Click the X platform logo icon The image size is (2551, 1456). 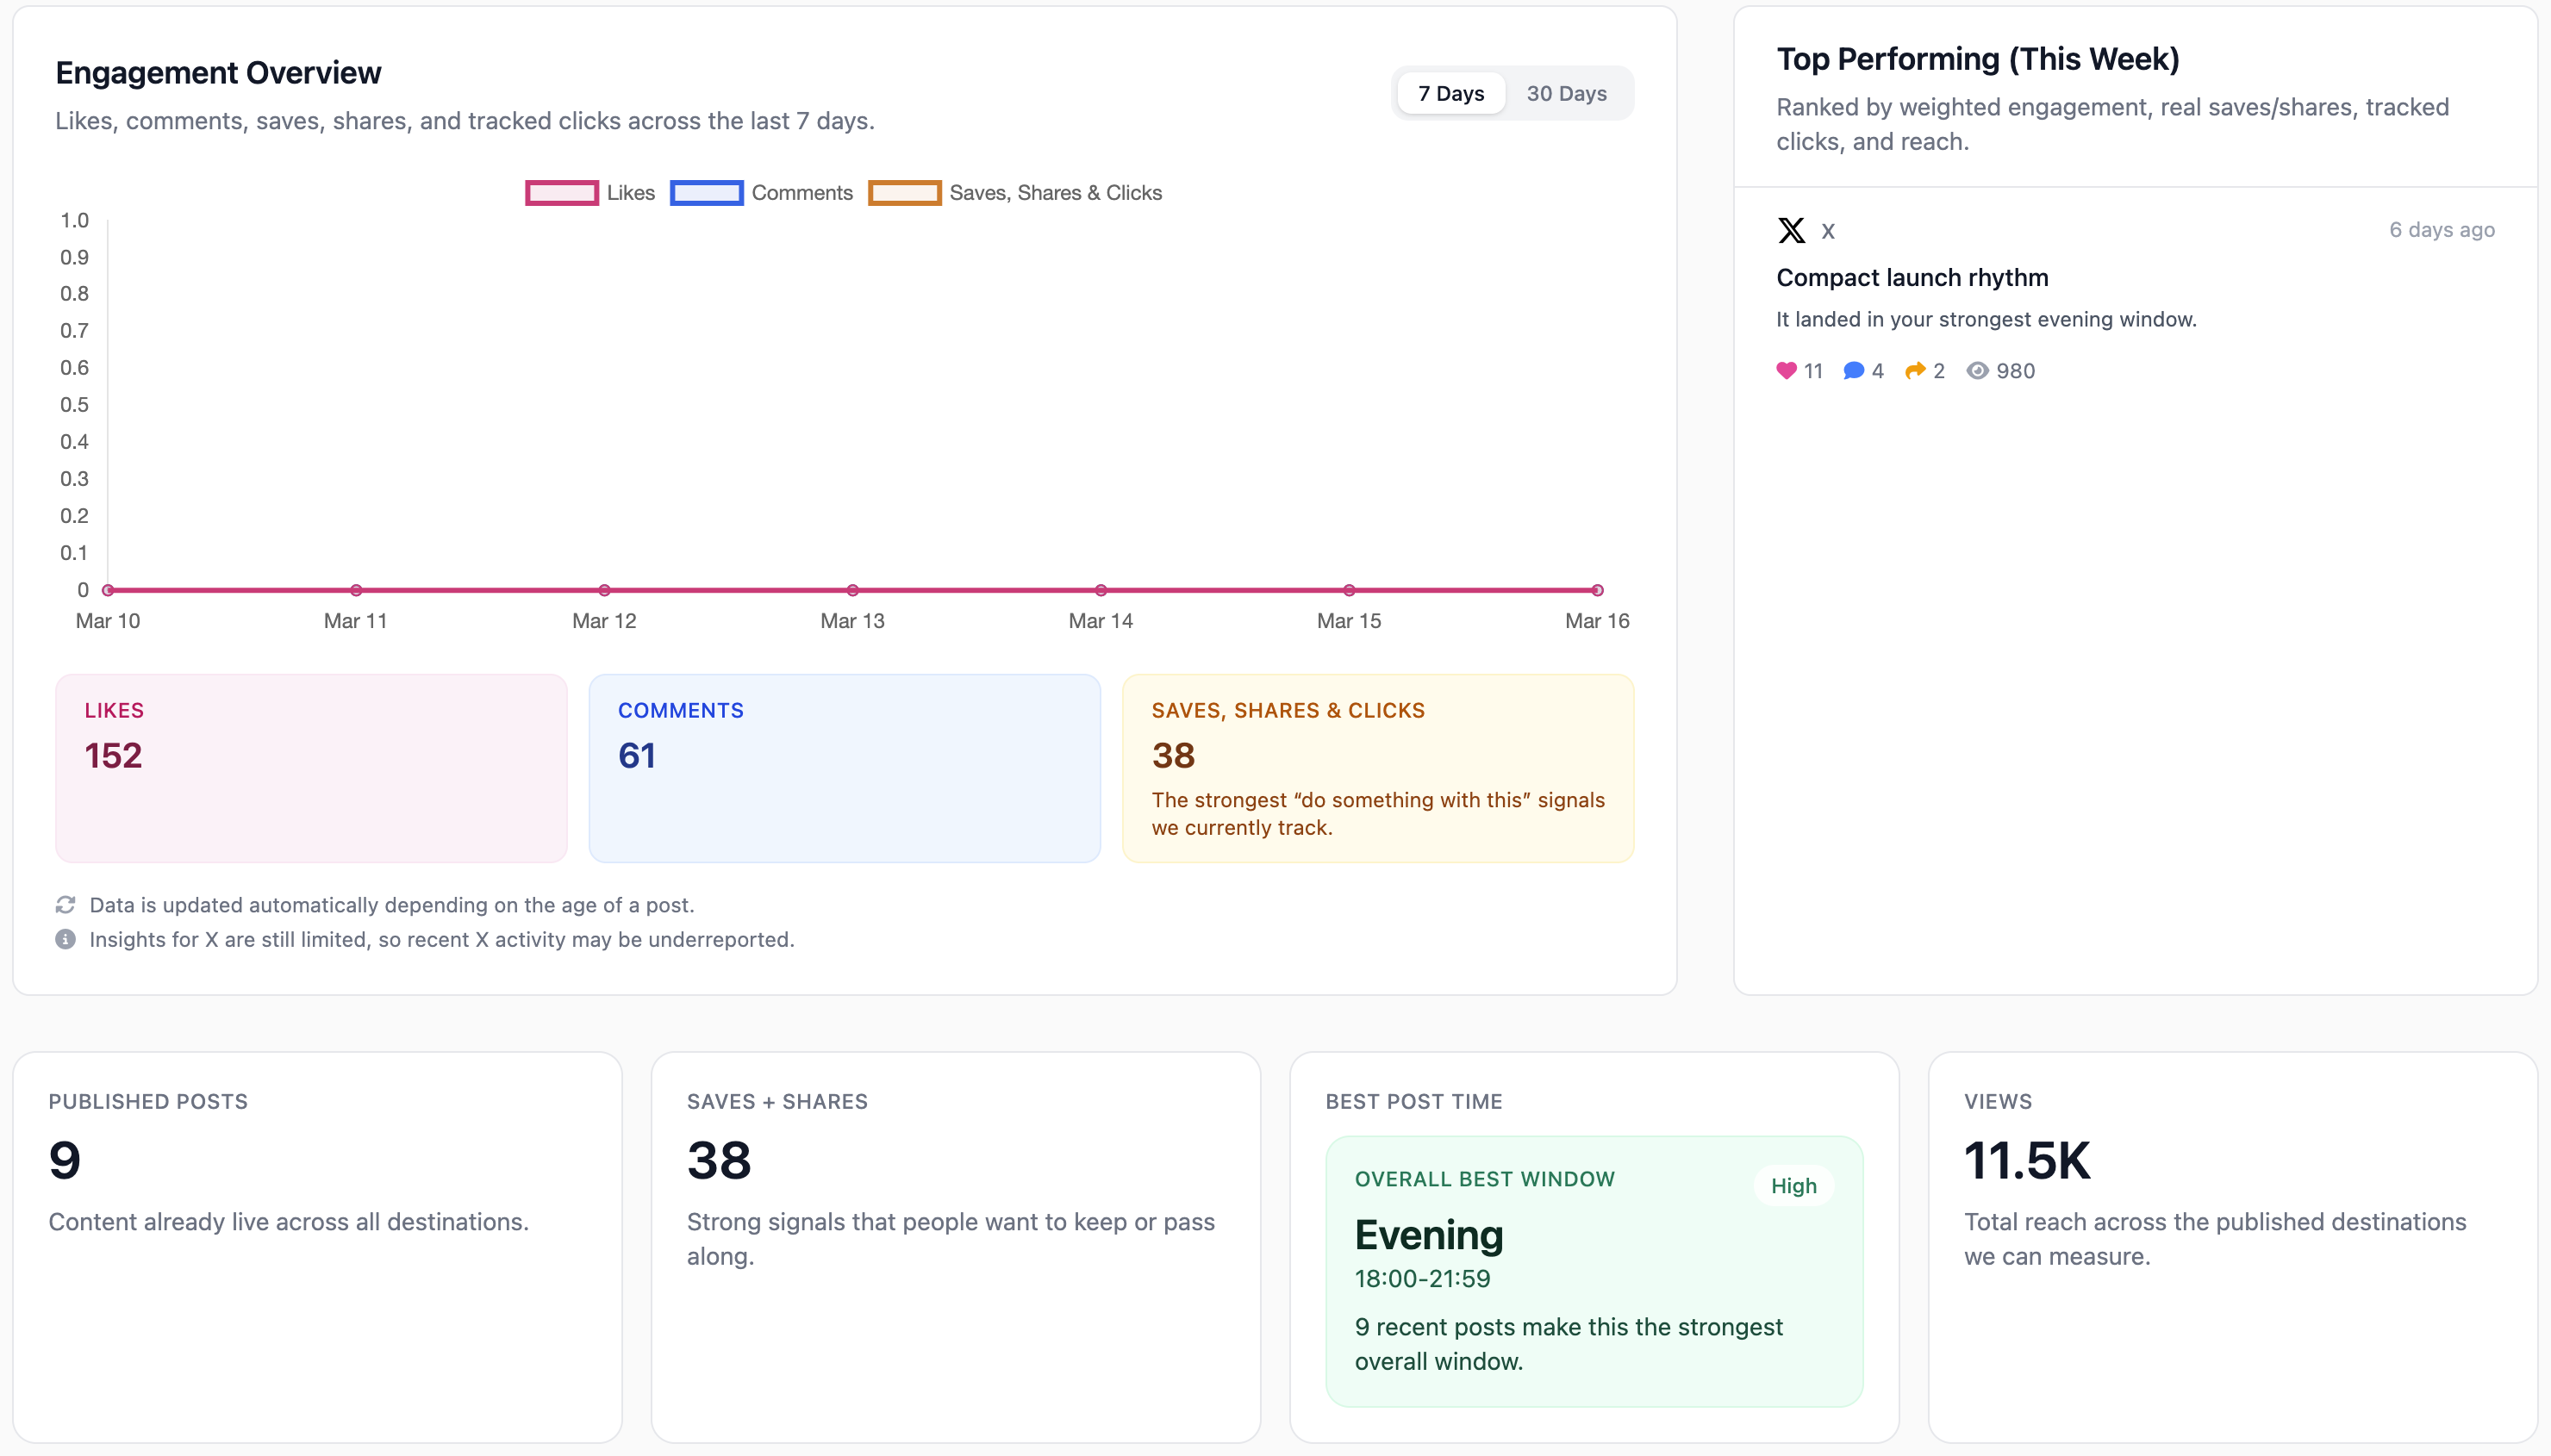point(1791,231)
